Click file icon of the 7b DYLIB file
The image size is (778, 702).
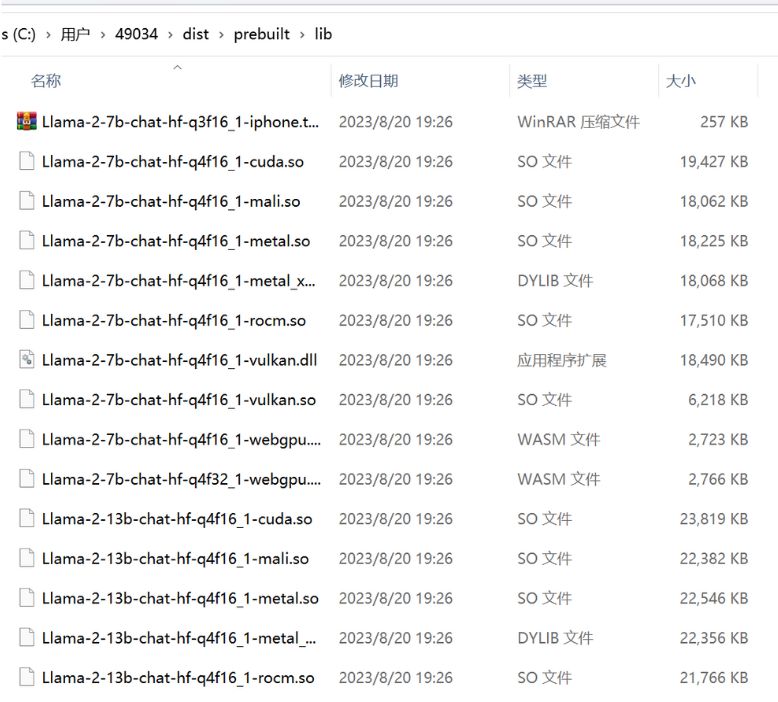click(26, 280)
